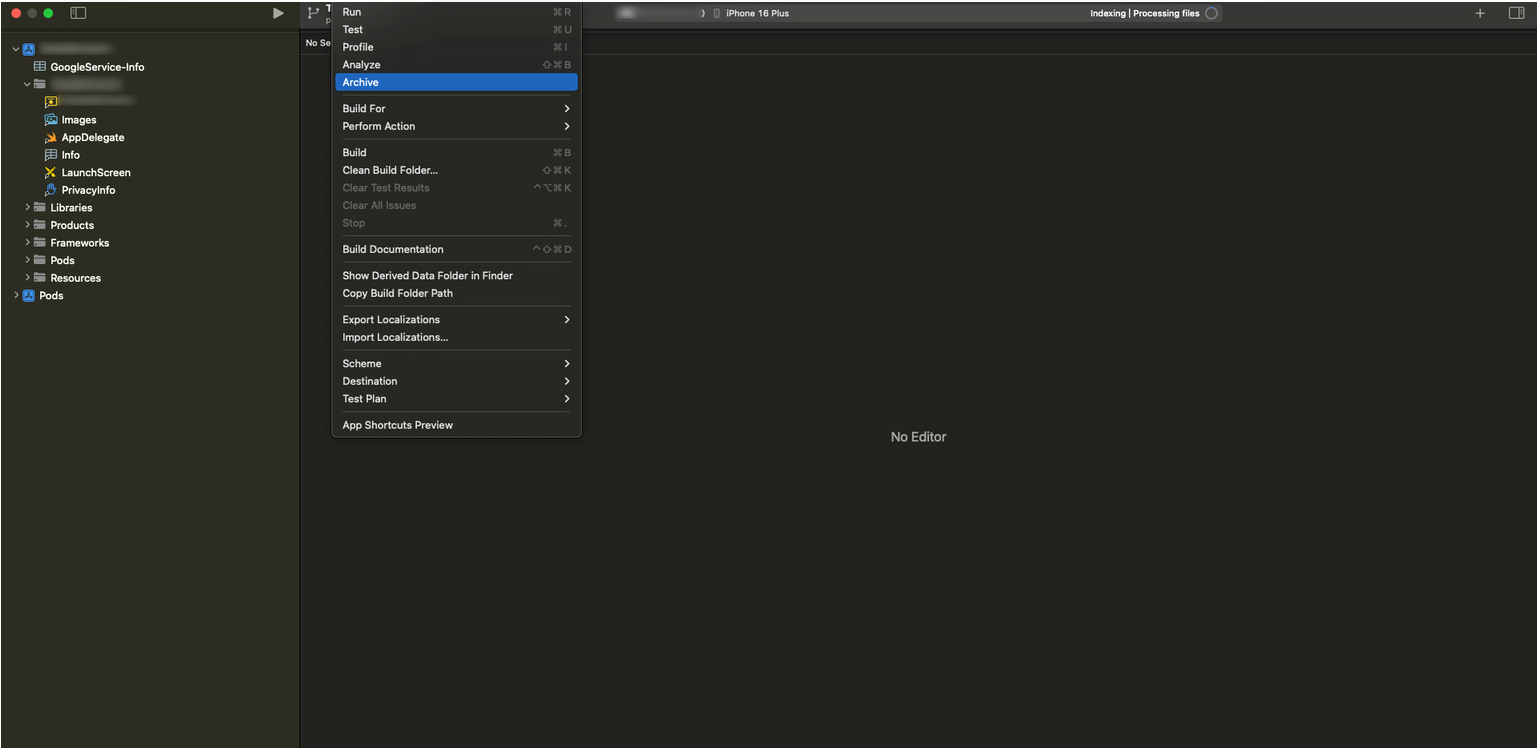Toggle the navigator sidebar icon
The width and height of the screenshot is (1537, 748).
(x=78, y=13)
